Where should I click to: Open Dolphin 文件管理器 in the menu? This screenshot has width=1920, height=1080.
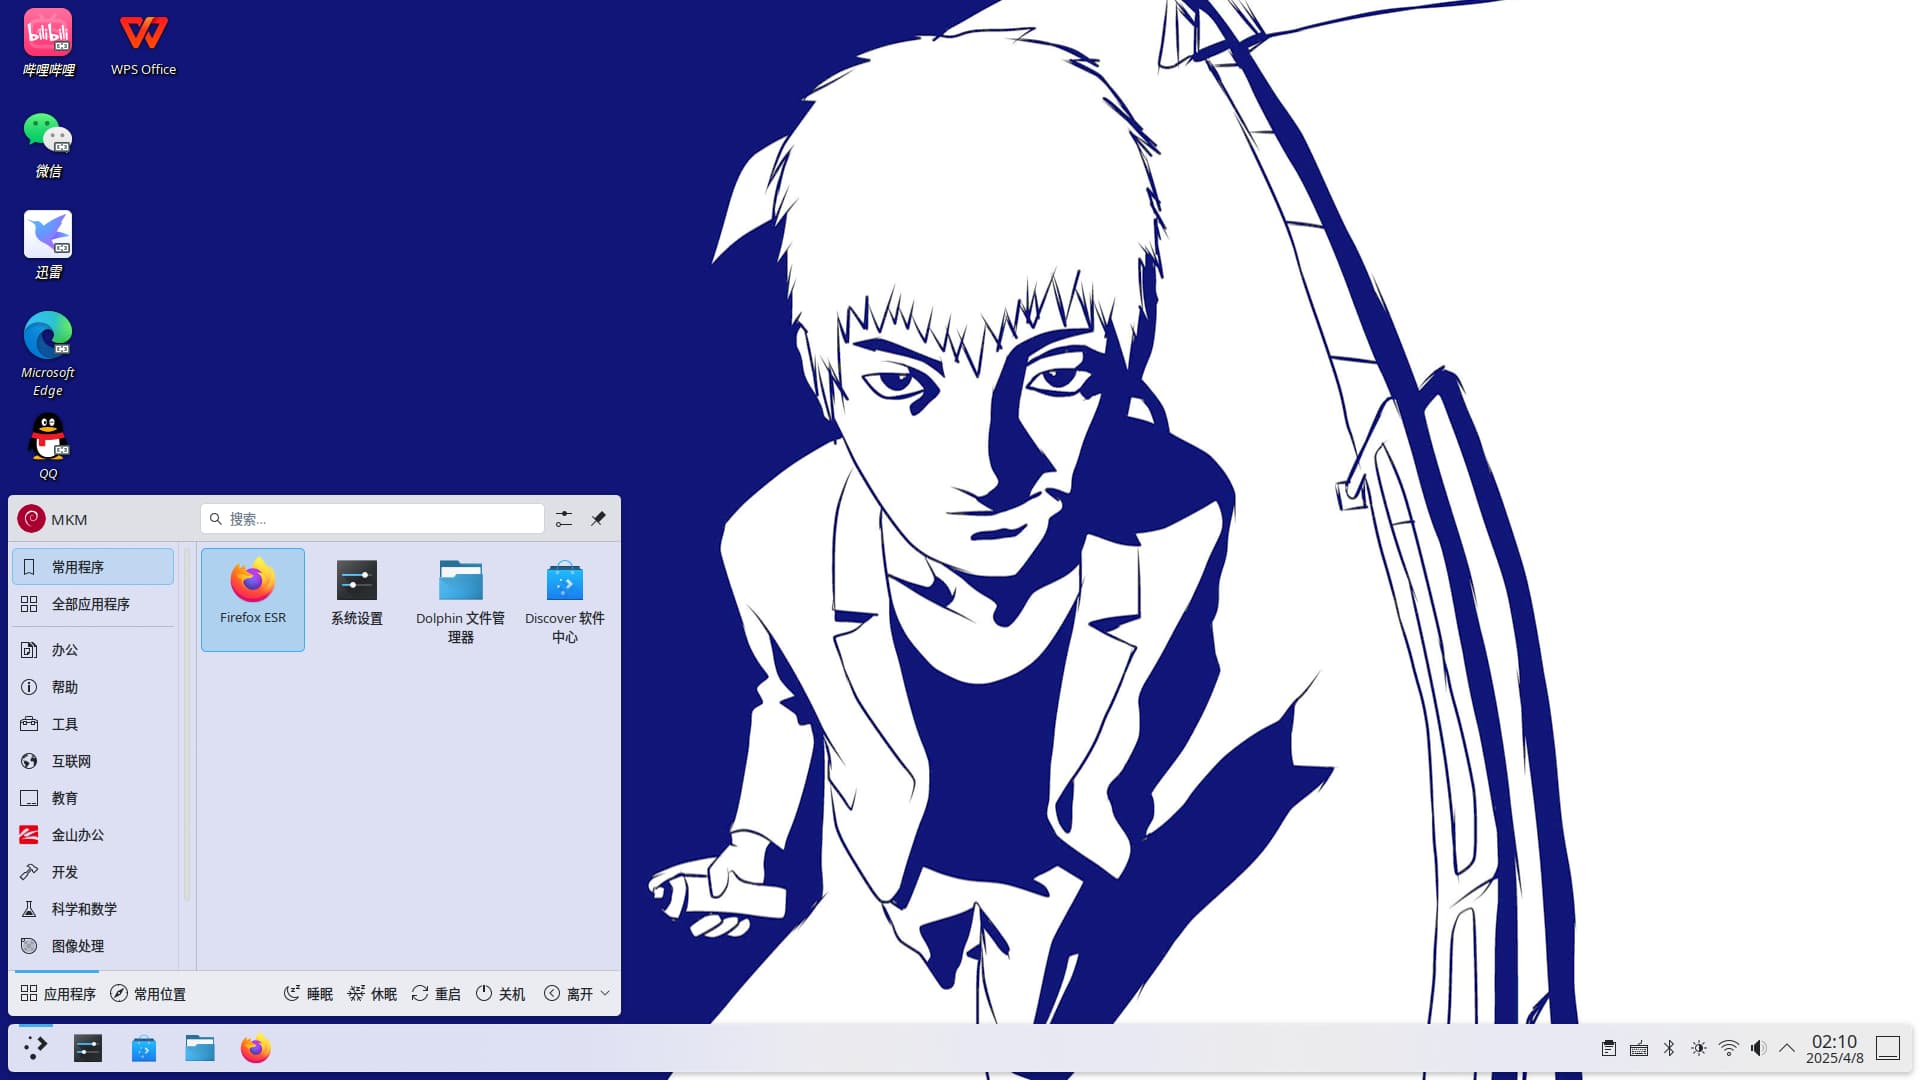point(461,599)
